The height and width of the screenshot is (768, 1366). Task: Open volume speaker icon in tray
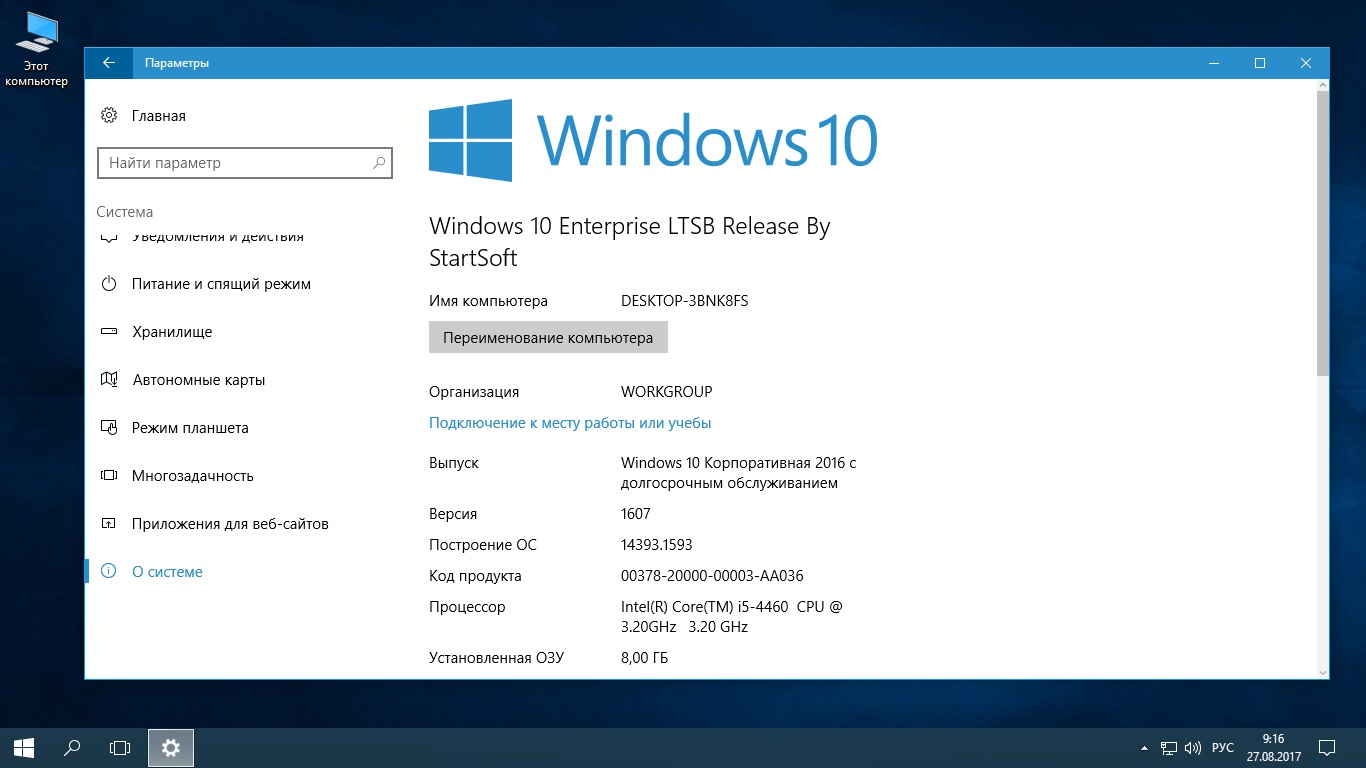click(x=1193, y=748)
